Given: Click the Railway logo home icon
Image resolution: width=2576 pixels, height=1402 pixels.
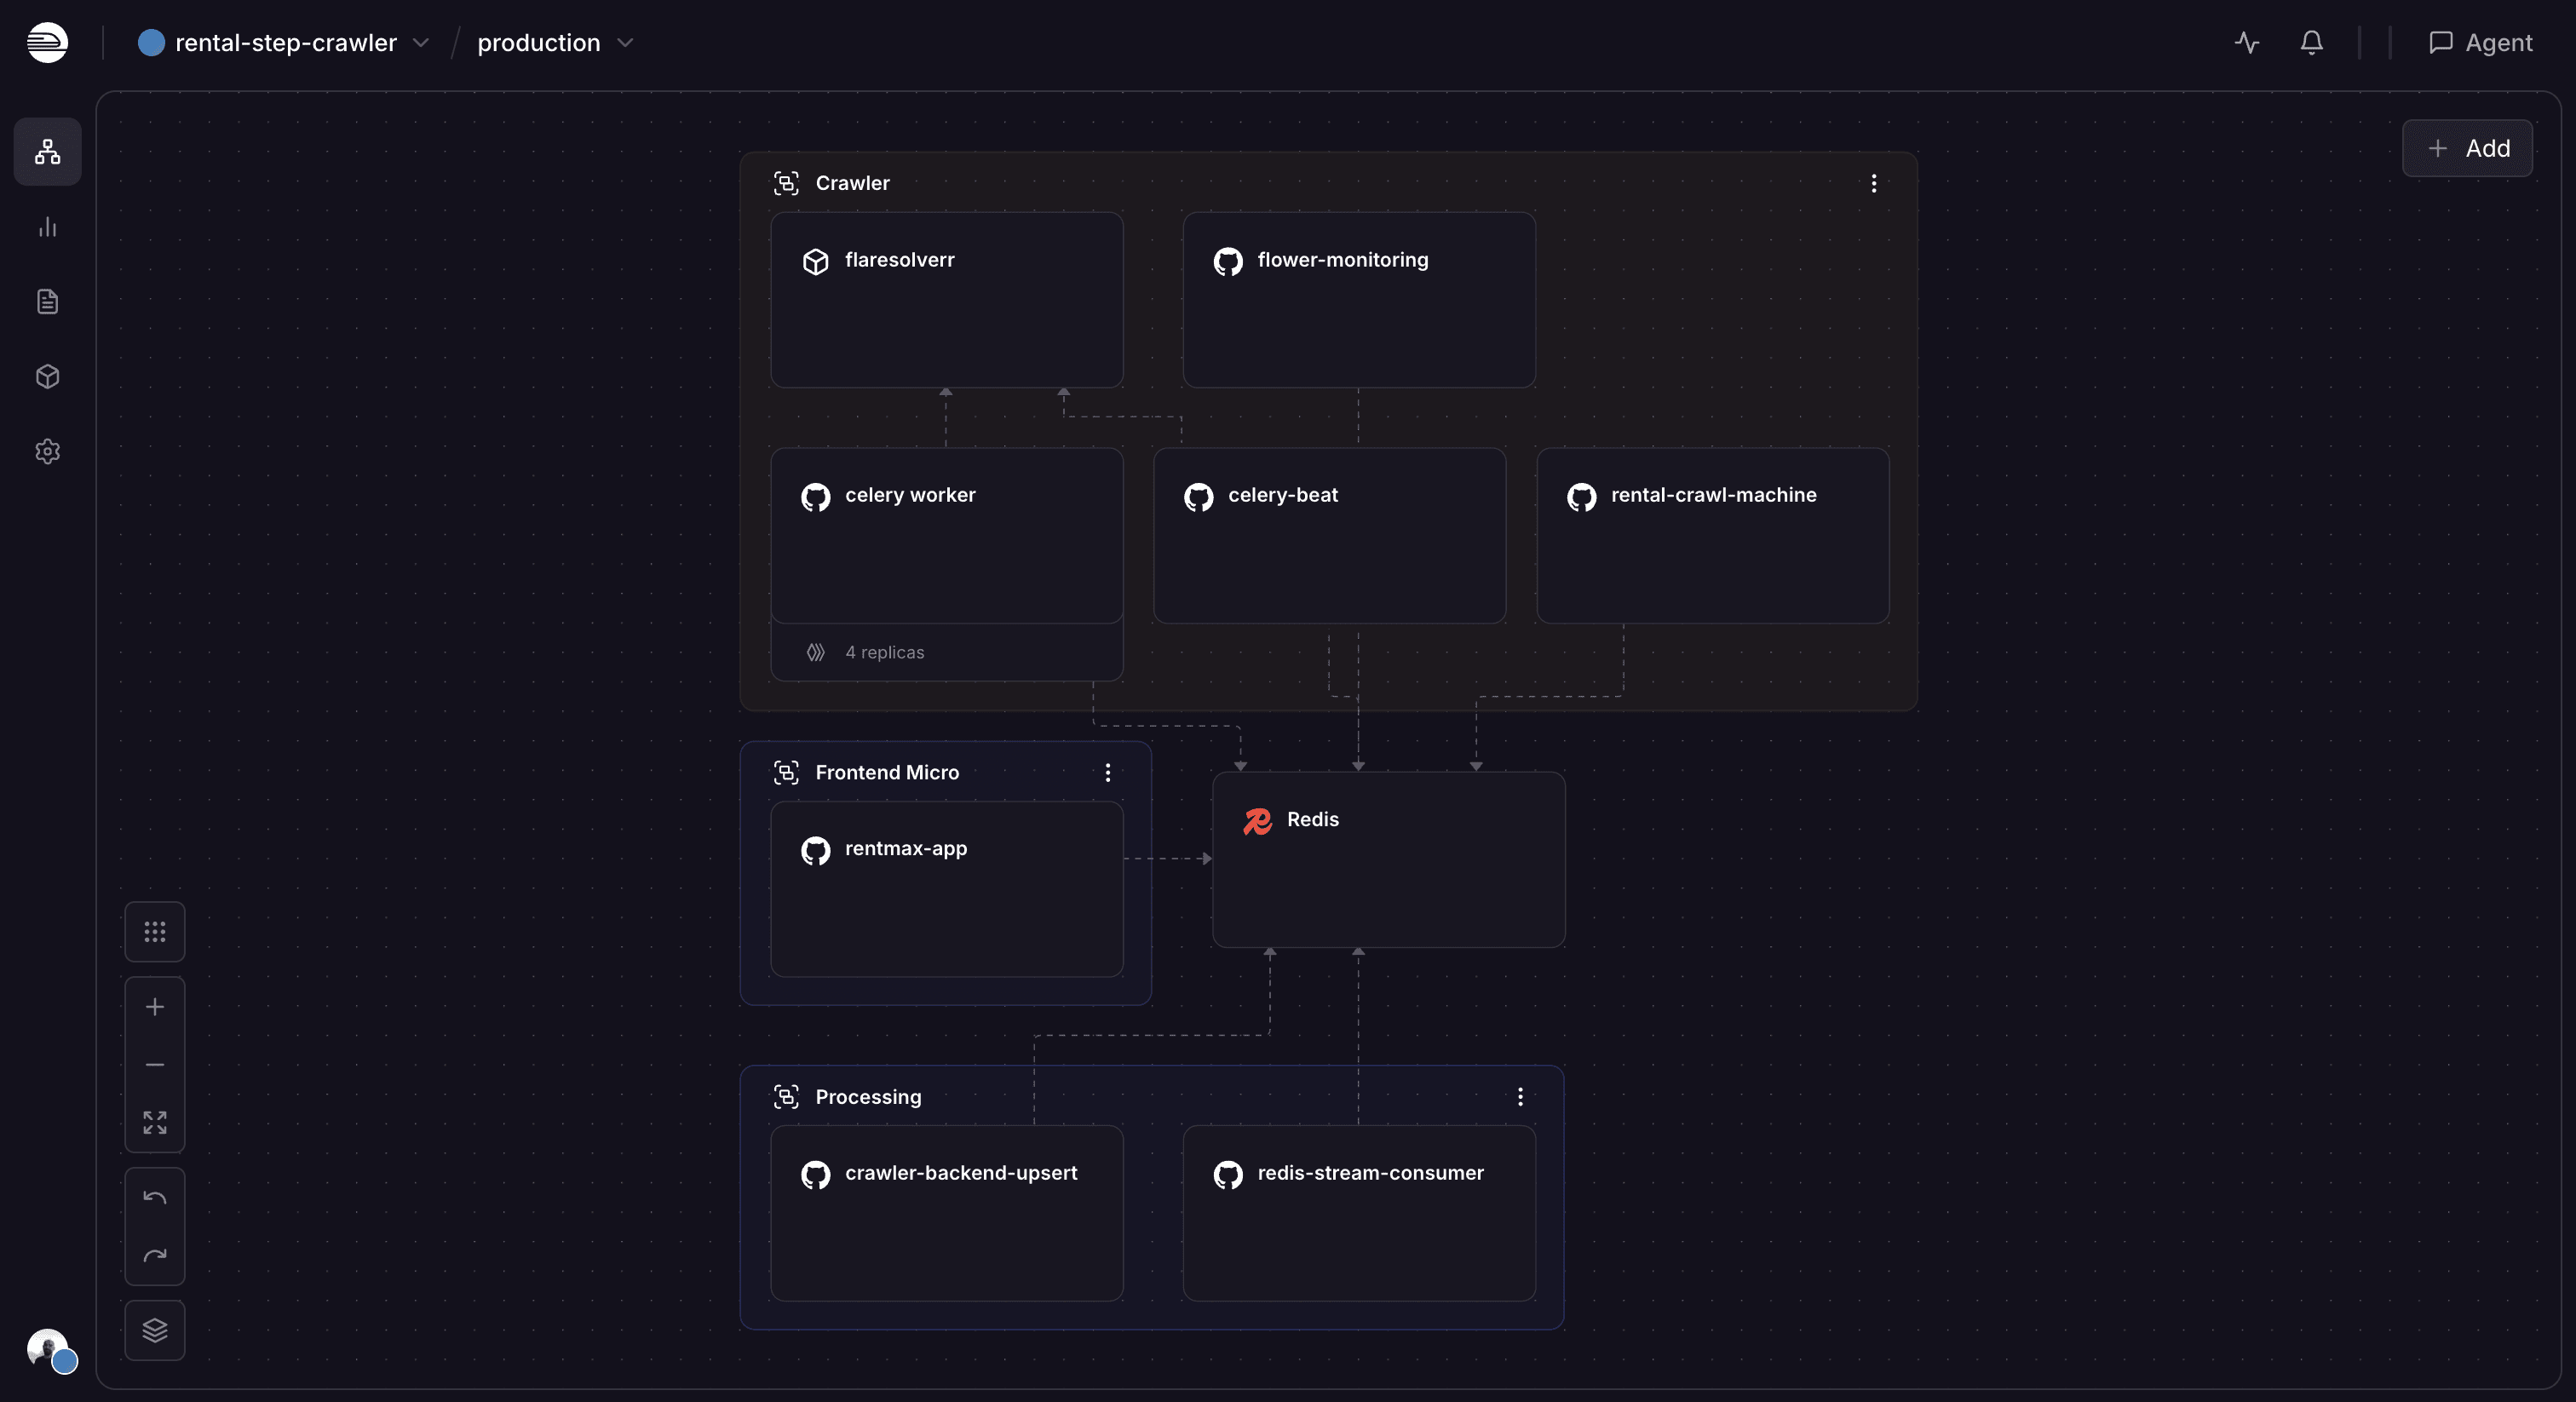Looking at the screenshot, I should click(47, 42).
